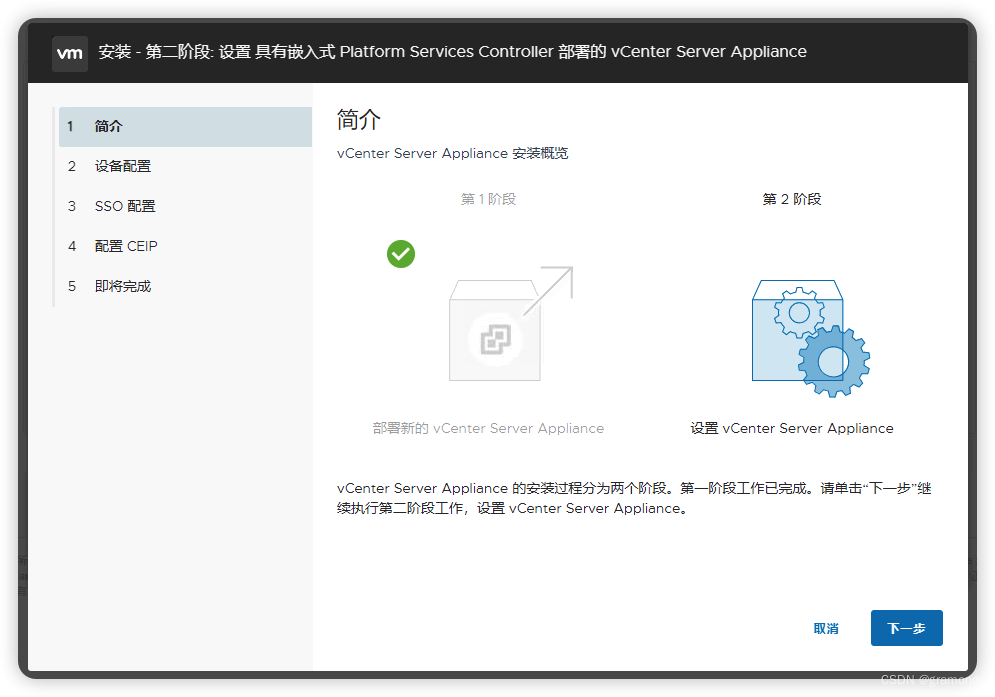The image size is (995, 697).
Task: Click the stage 2 gears setup icon
Action: tap(811, 338)
